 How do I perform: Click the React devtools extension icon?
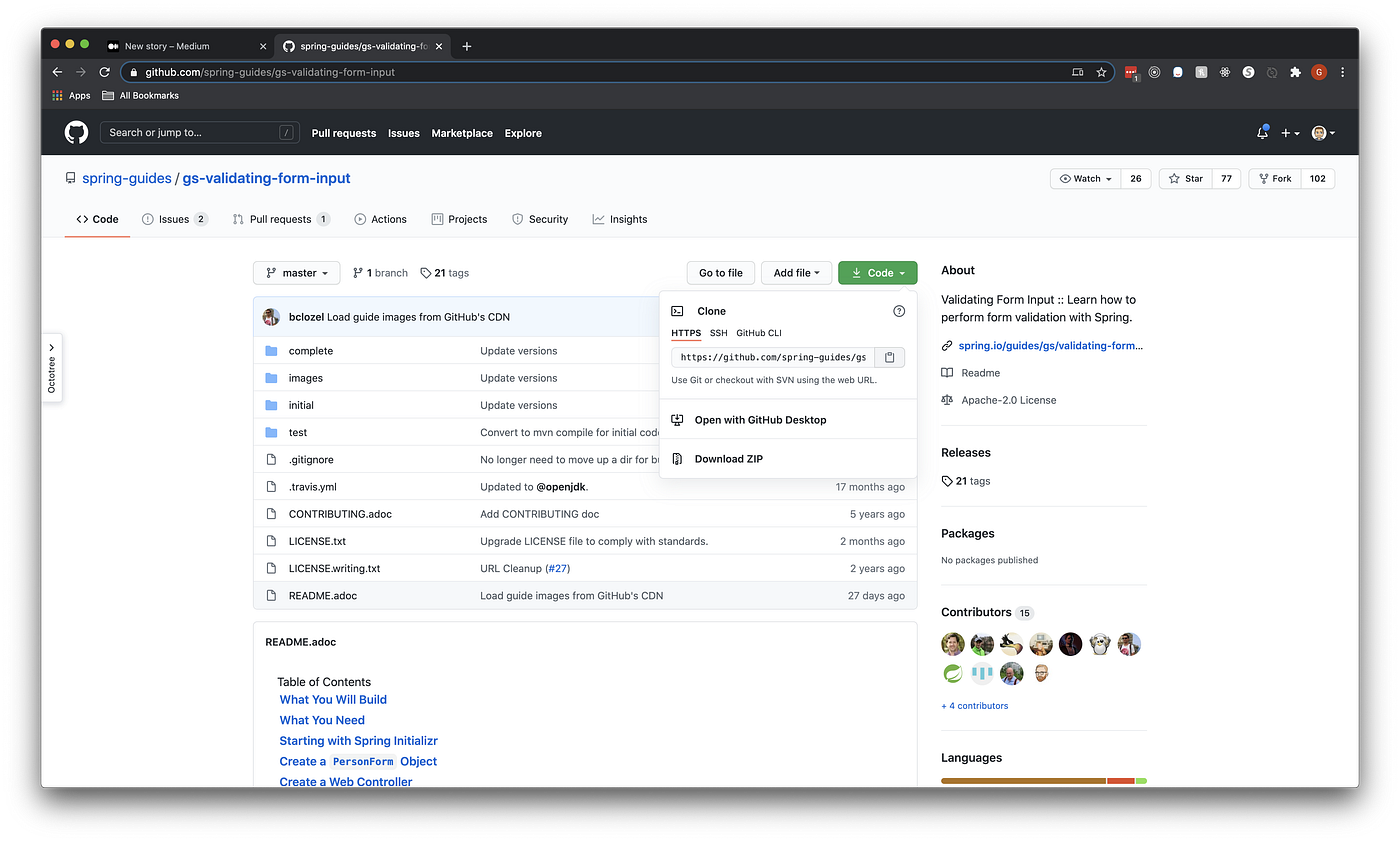[x=1224, y=72]
